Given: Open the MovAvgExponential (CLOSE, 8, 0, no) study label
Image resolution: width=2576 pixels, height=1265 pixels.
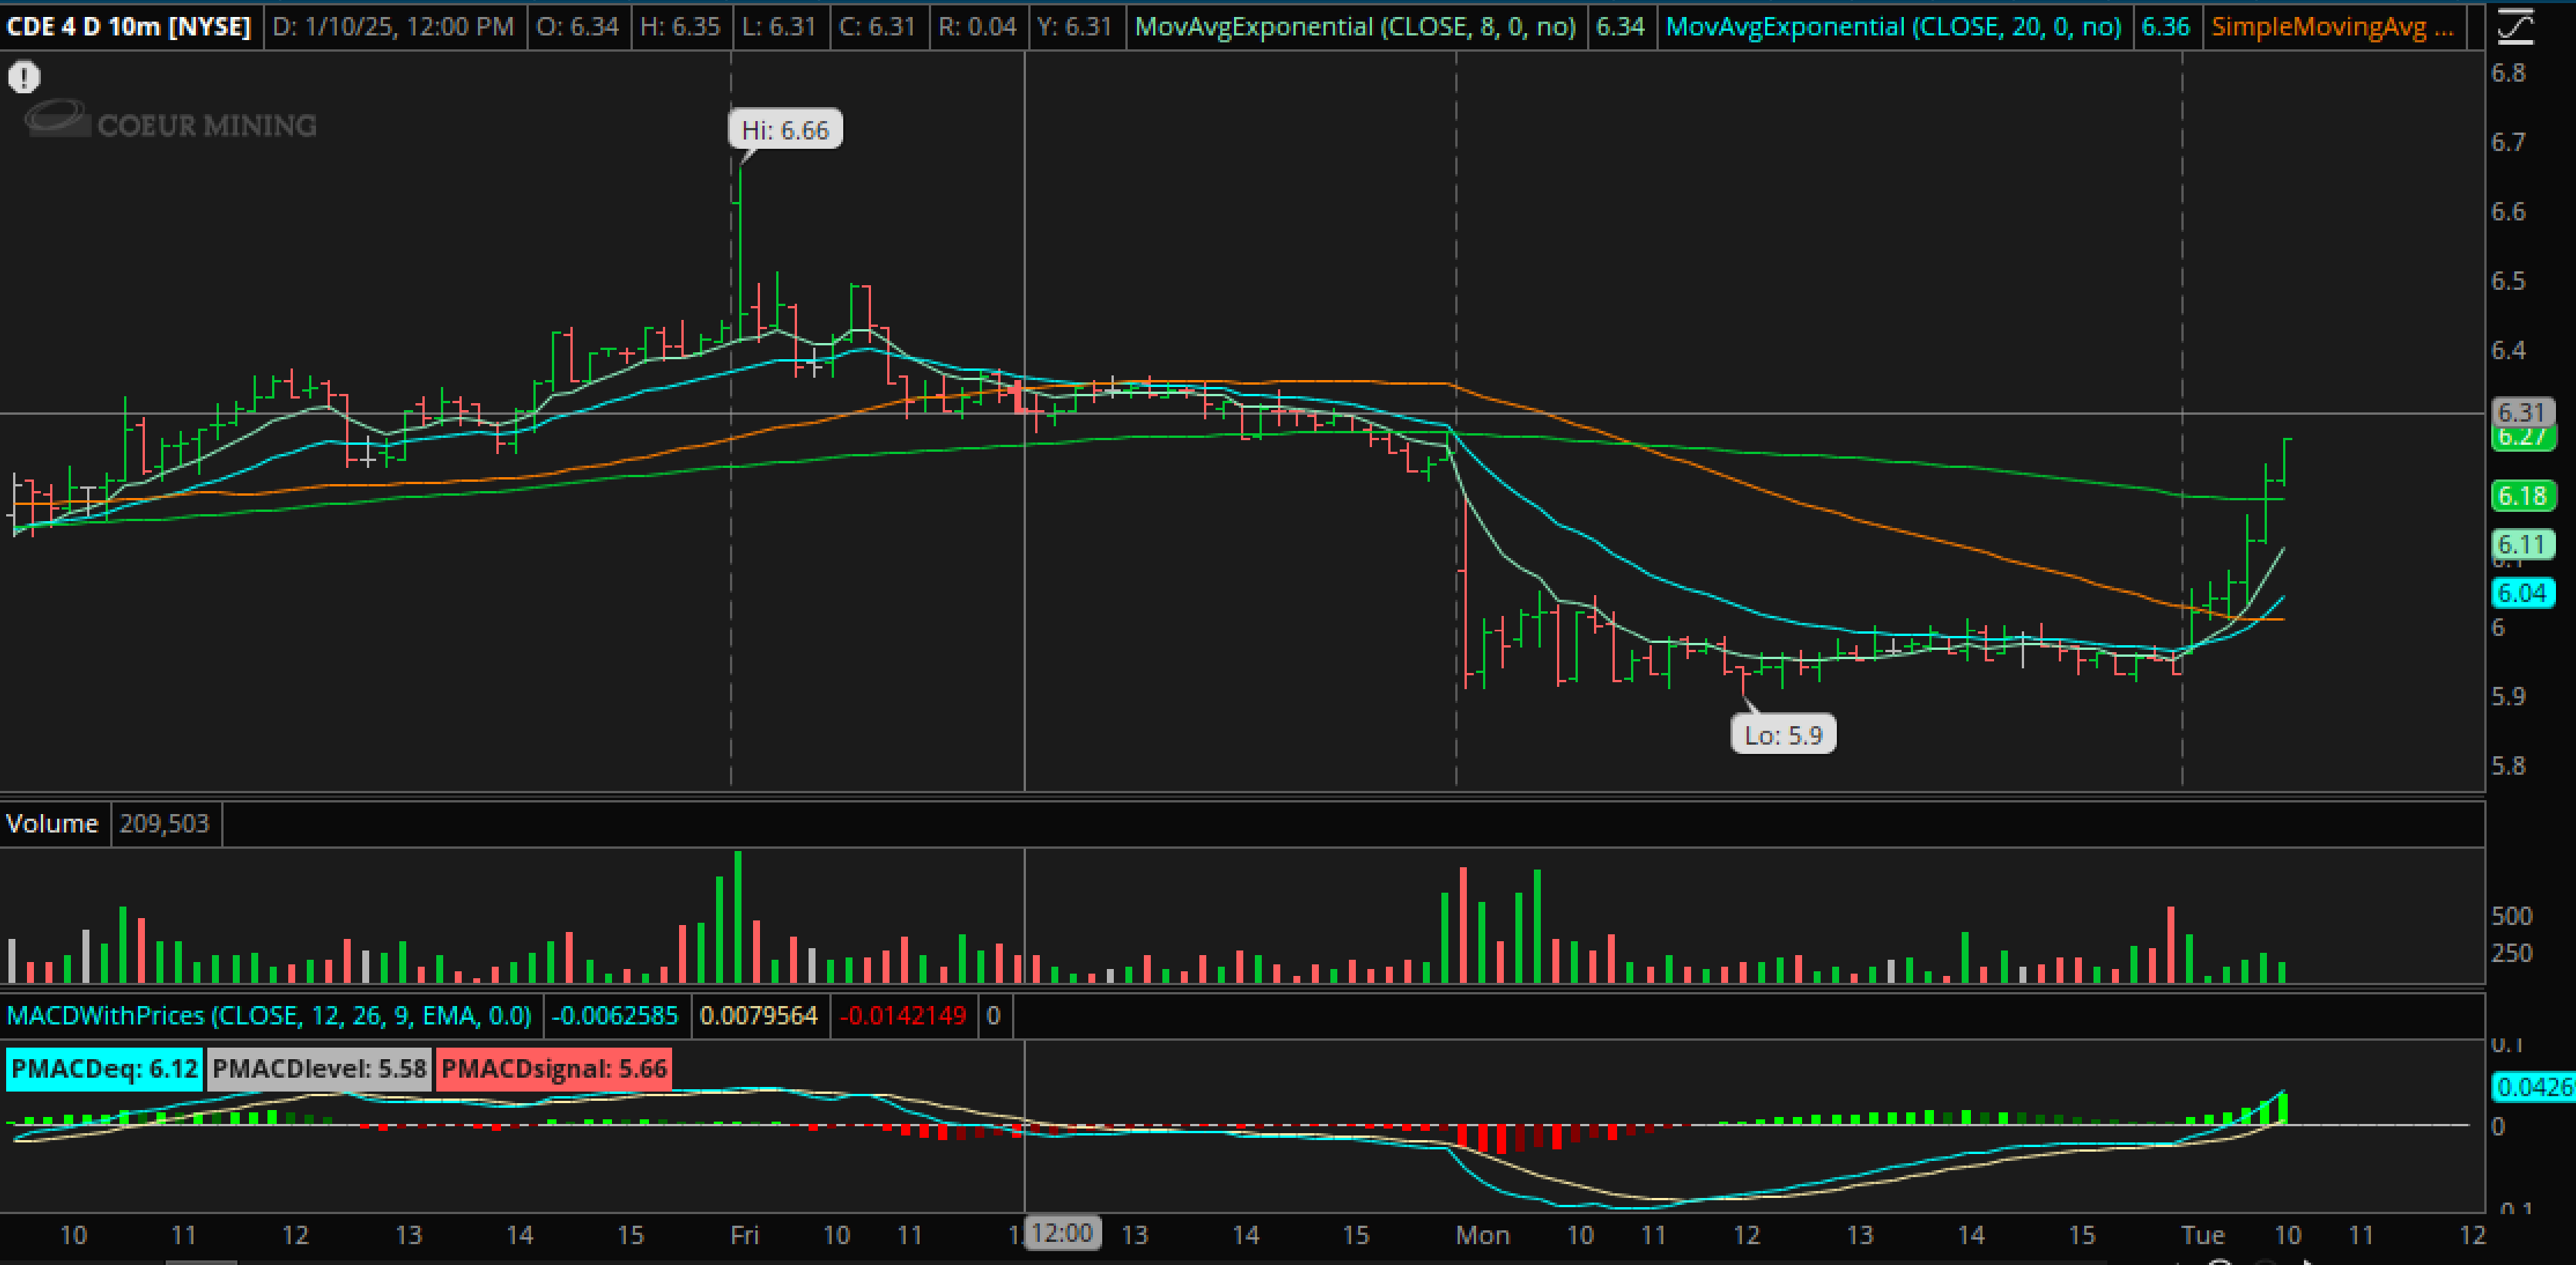Looking at the screenshot, I should coord(1355,27).
